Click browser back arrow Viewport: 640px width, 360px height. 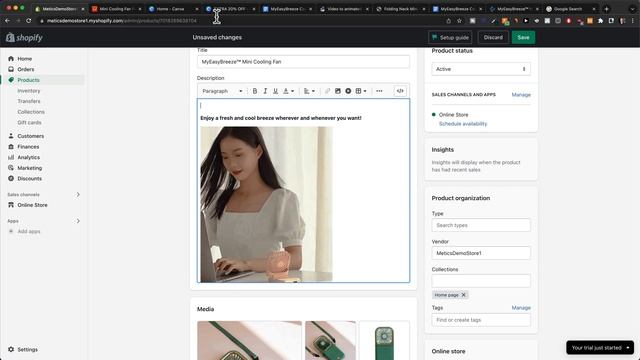click(7, 20)
